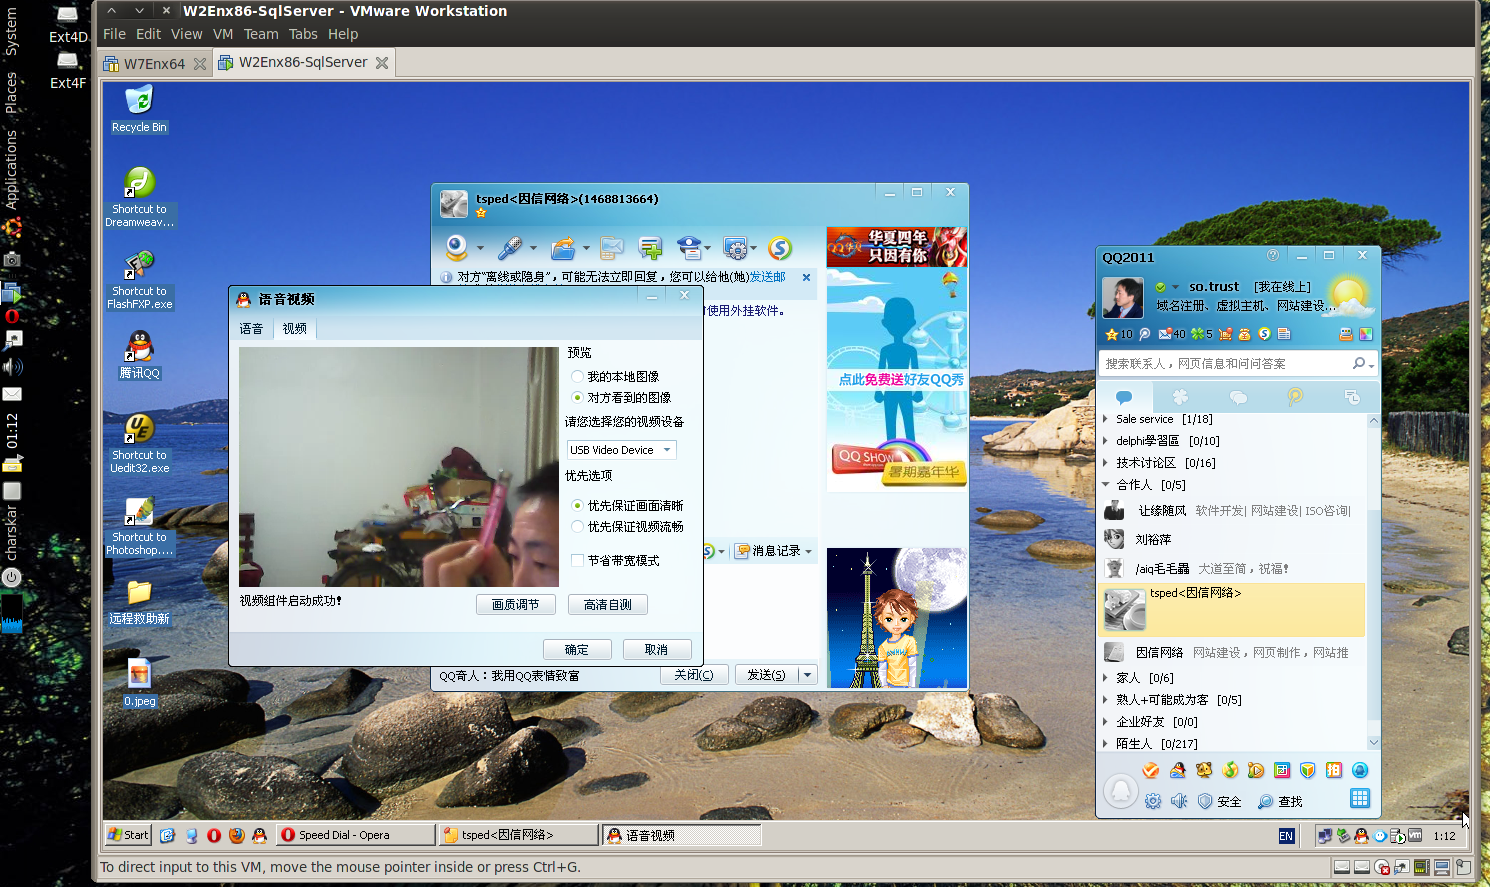Start a video call from the webcam icon
This screenshot has height=887, width=1490.
457,247
